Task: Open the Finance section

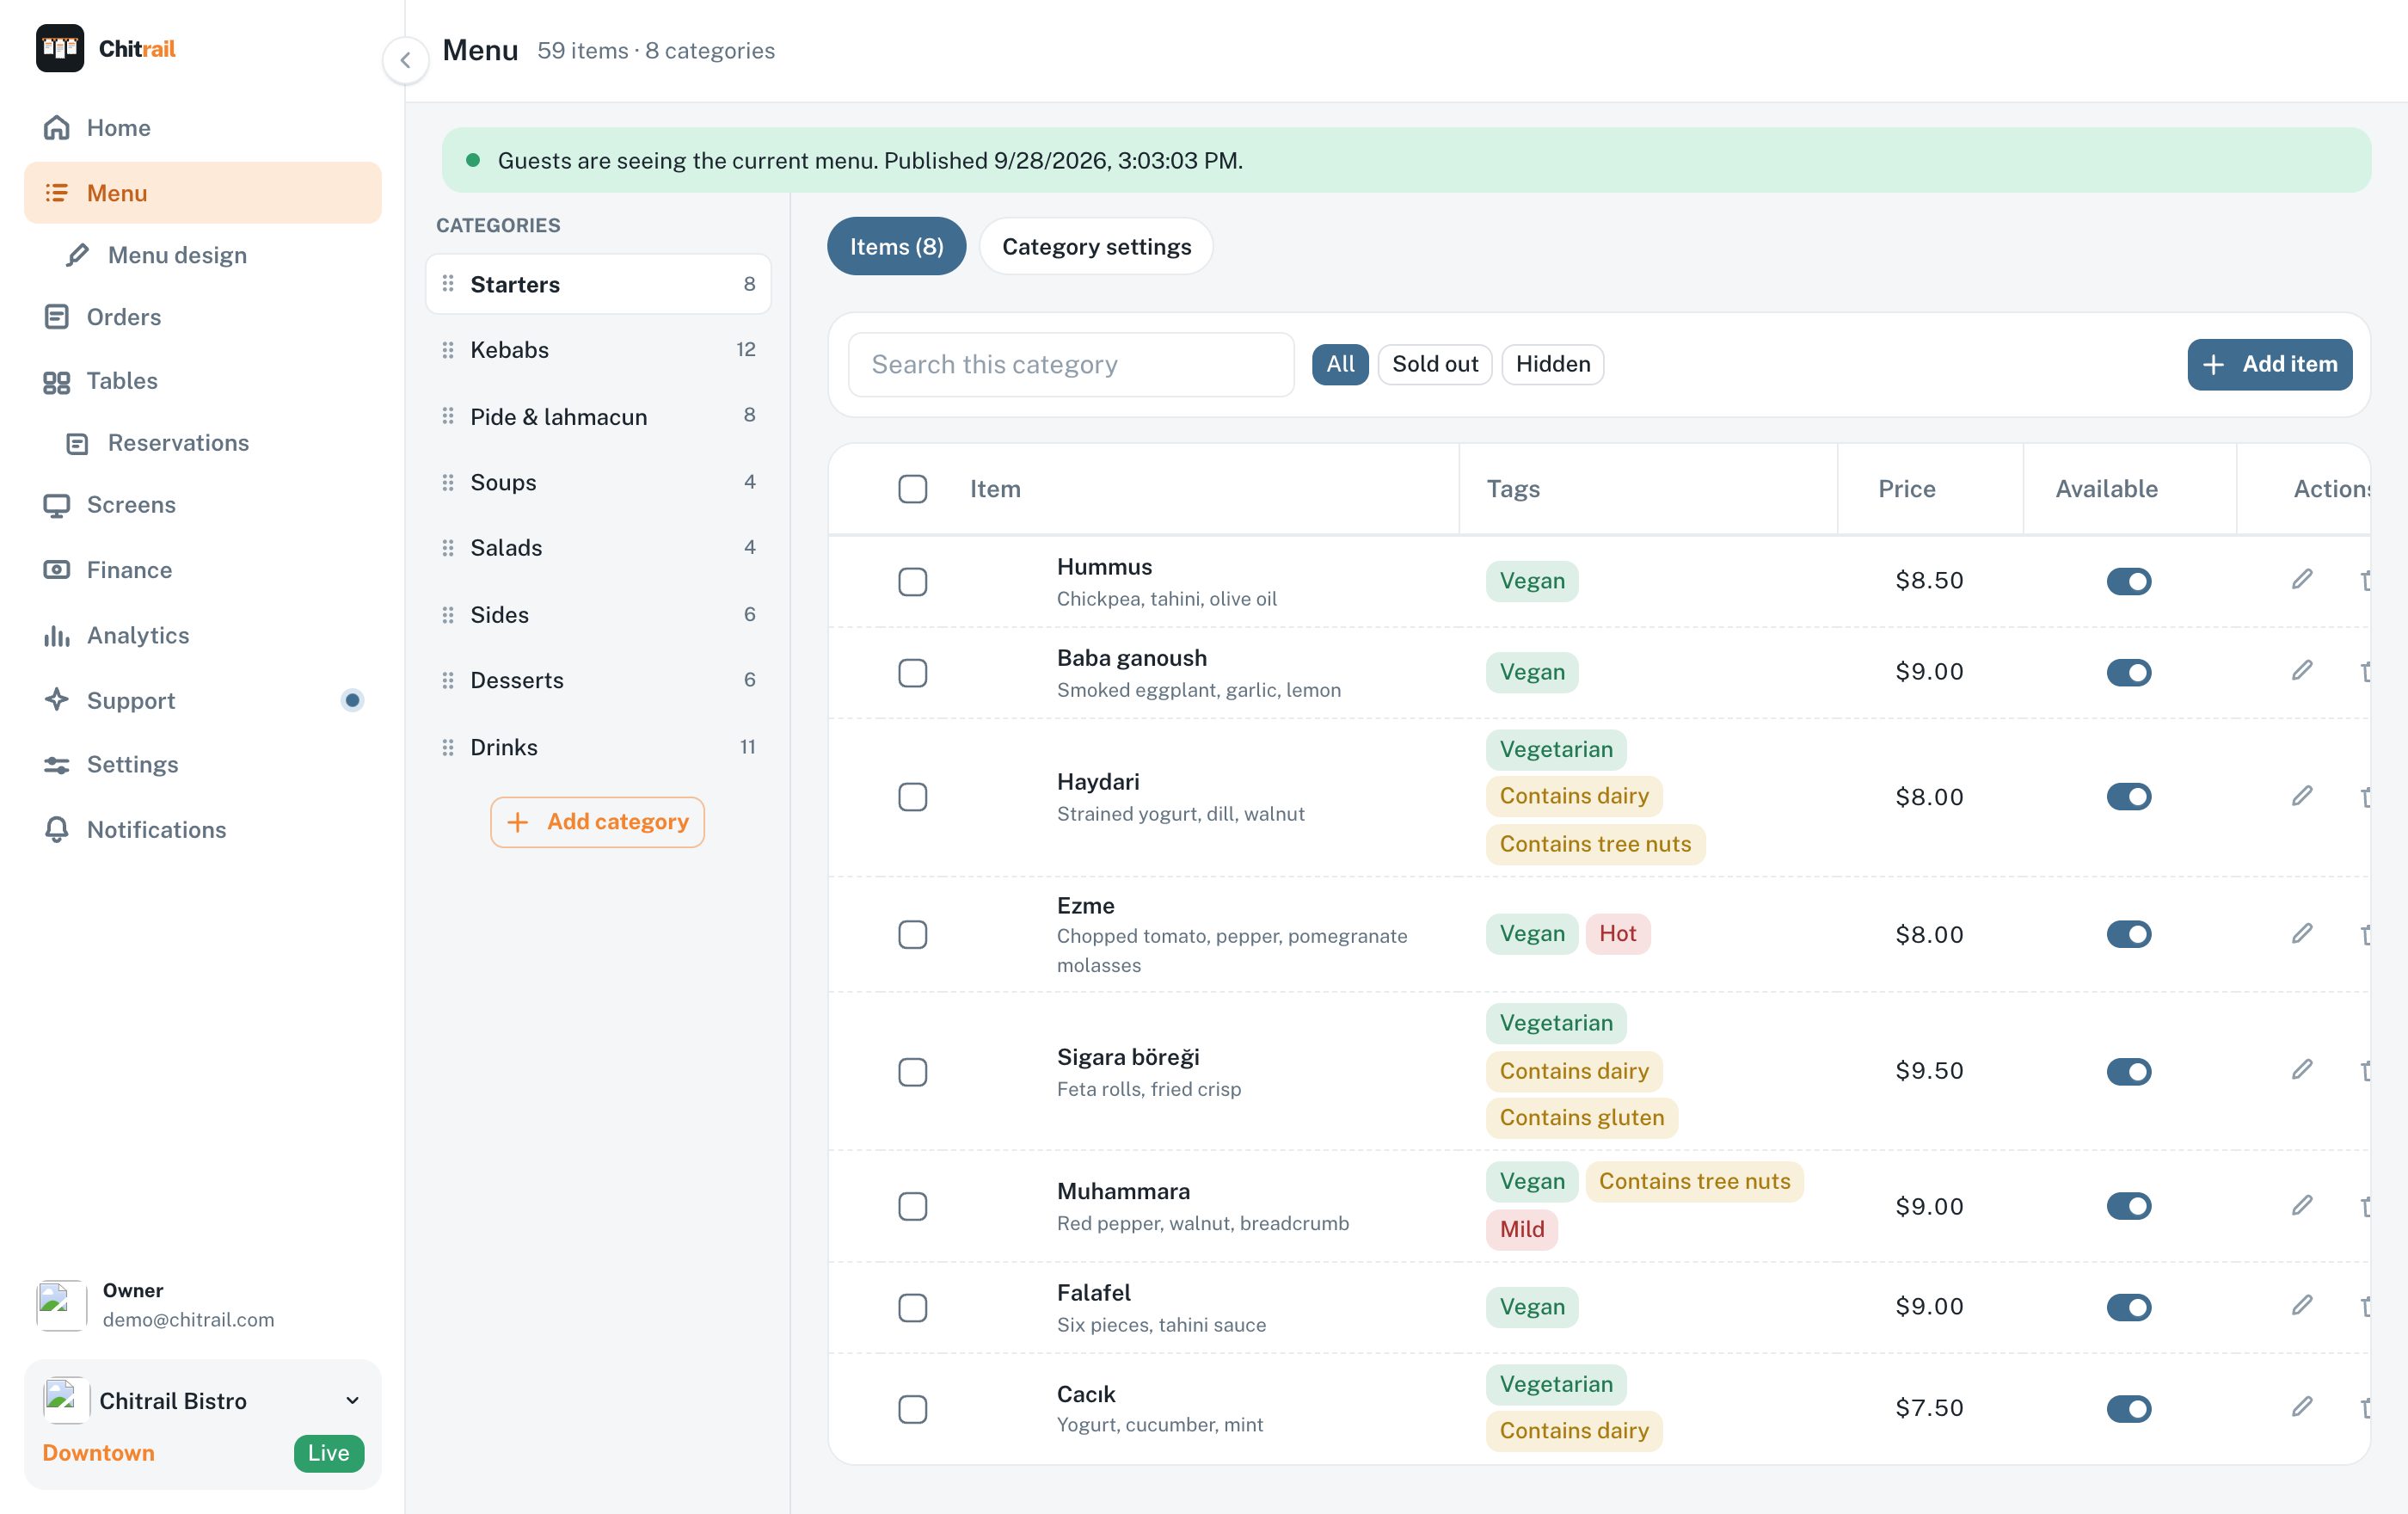Action: click(x=203, y=570)
